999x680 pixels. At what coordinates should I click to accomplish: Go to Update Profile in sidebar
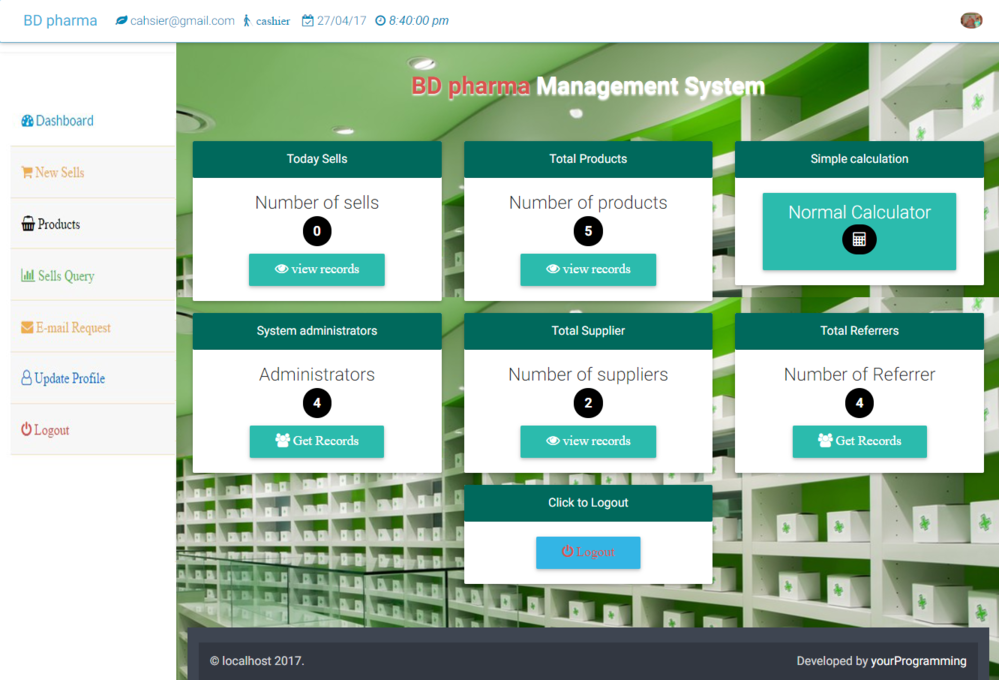point(68,379)
